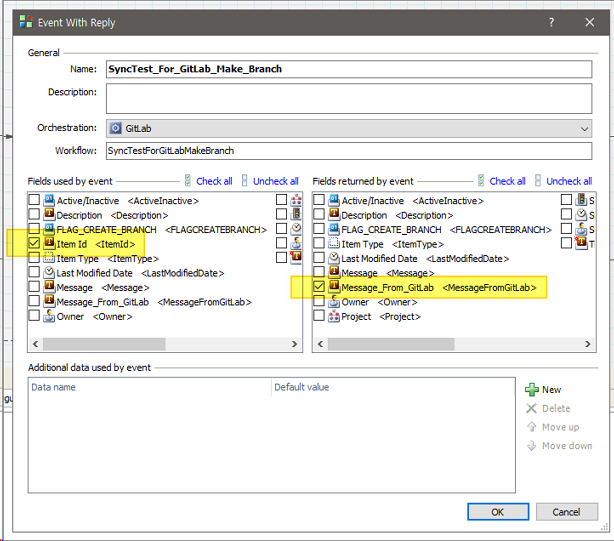Viewport: 614px width, 541px height.
Task: Click into the Name input field
Action: tap(349, 69)
